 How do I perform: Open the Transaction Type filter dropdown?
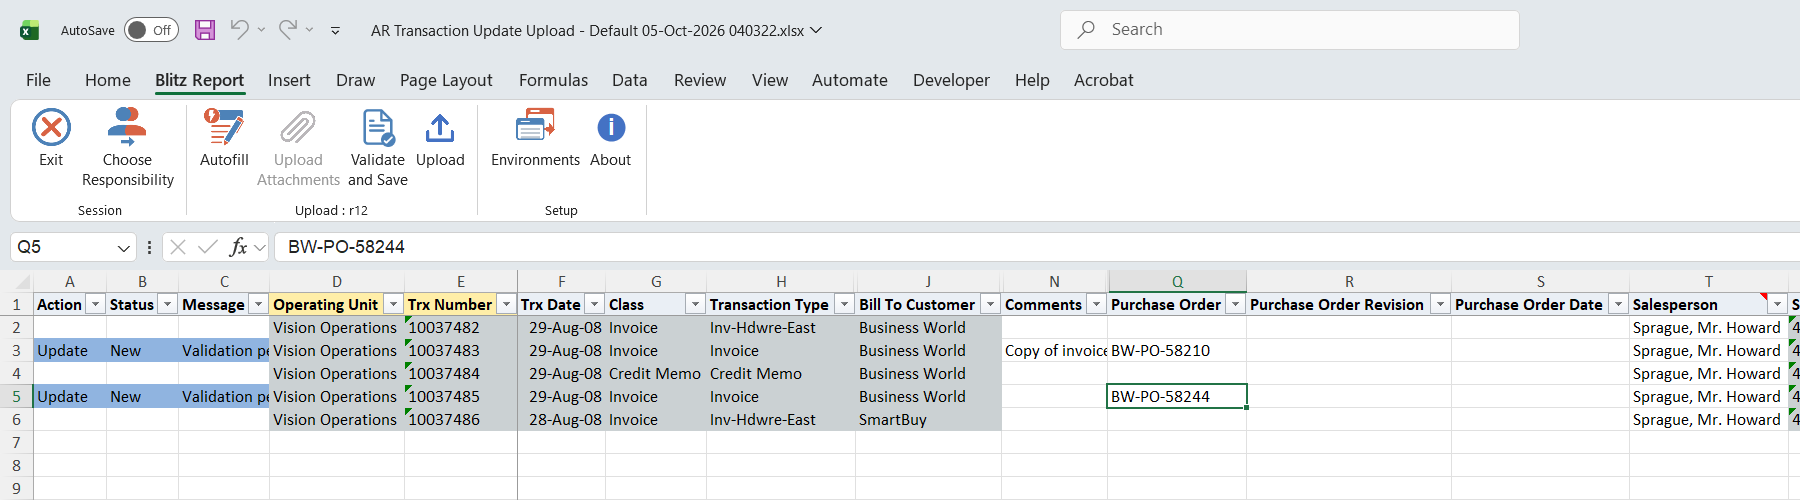(844, 304)
